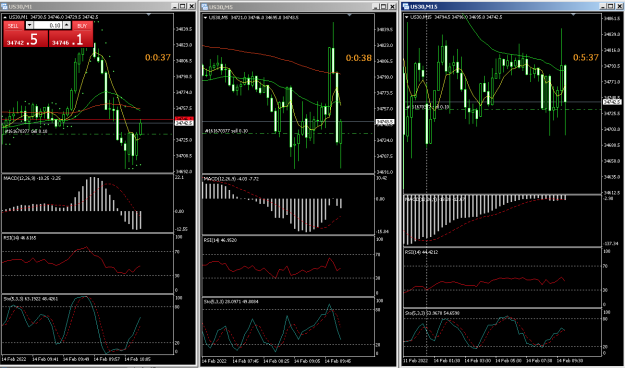Expand one-click trading panel in US30,M15 chart
Image resolution: width=625 pixels, height=368 pixels.
(x=407, y=17)
